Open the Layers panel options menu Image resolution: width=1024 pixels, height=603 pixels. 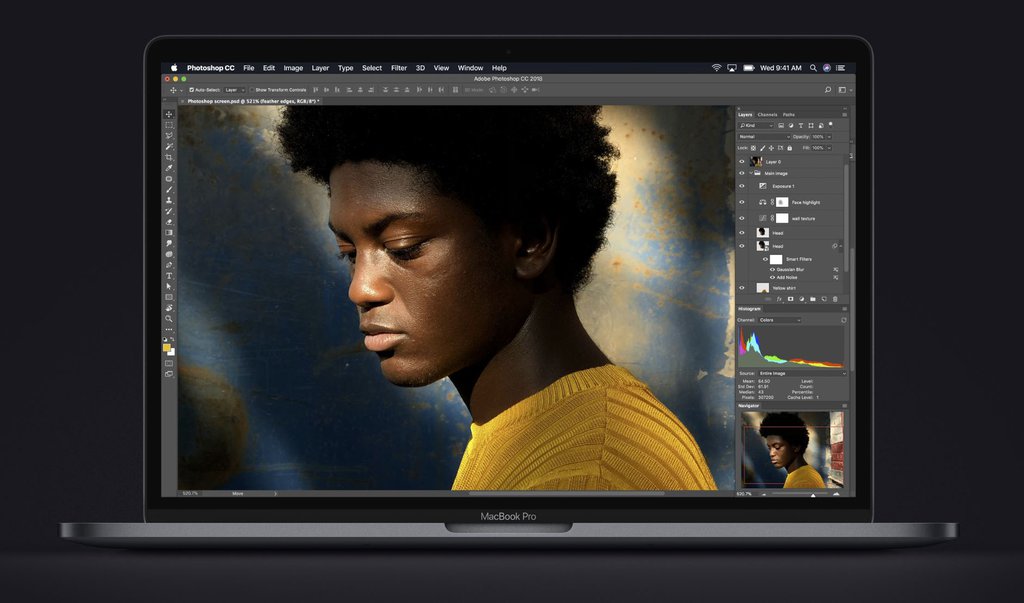(x=844, y=114)
